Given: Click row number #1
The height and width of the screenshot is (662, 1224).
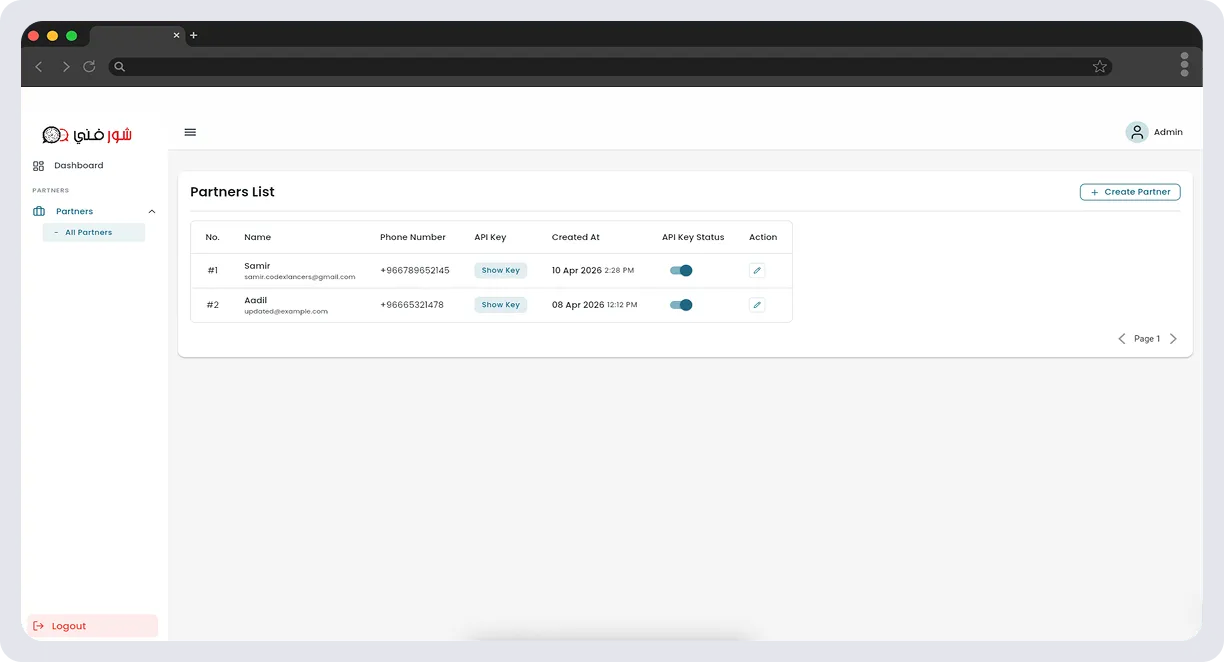Looking at the screenshot, I should (212, 270).
